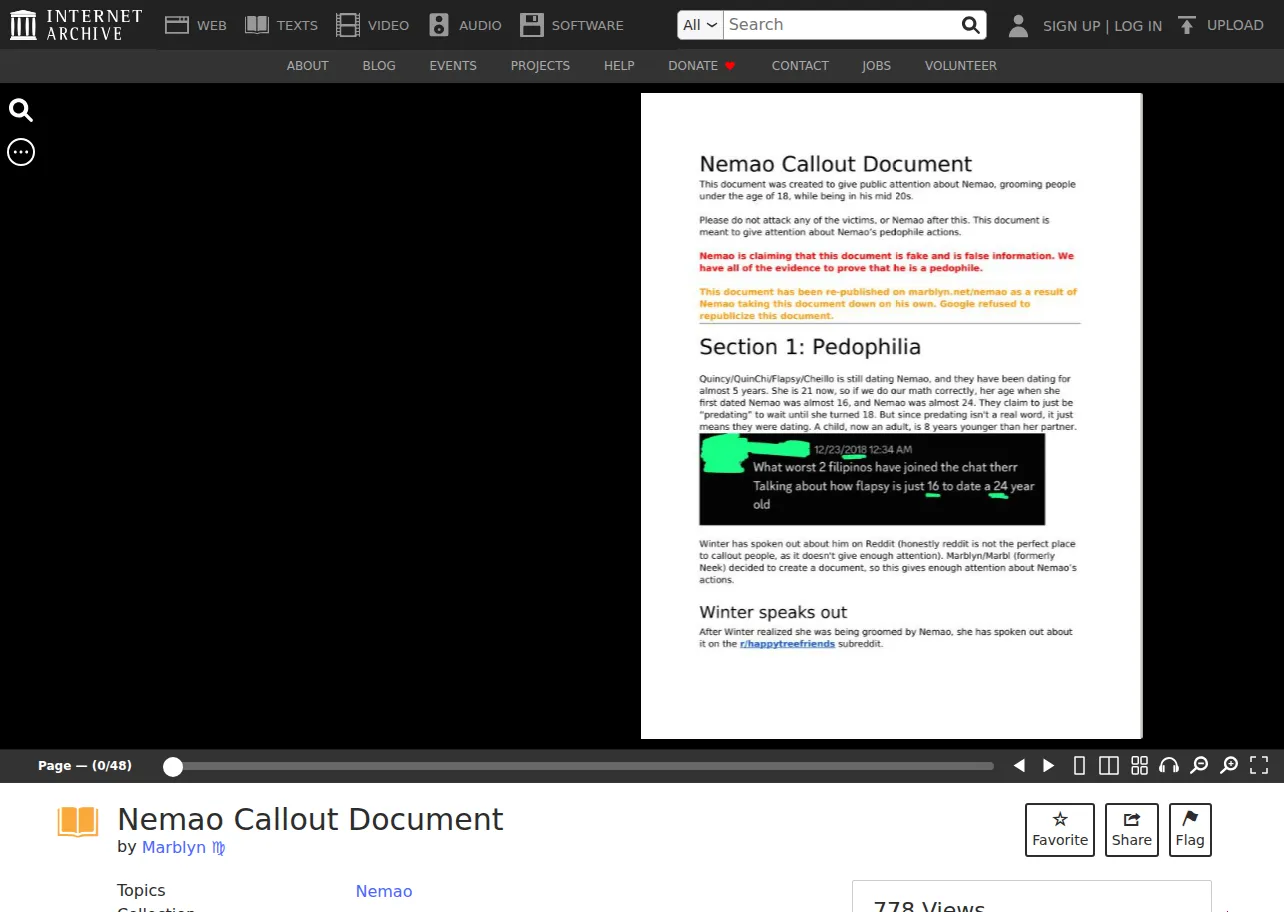The image size is (1284, 912).
Task: Click the 'Winter speaks out' heading
Action: pos(773,612)
